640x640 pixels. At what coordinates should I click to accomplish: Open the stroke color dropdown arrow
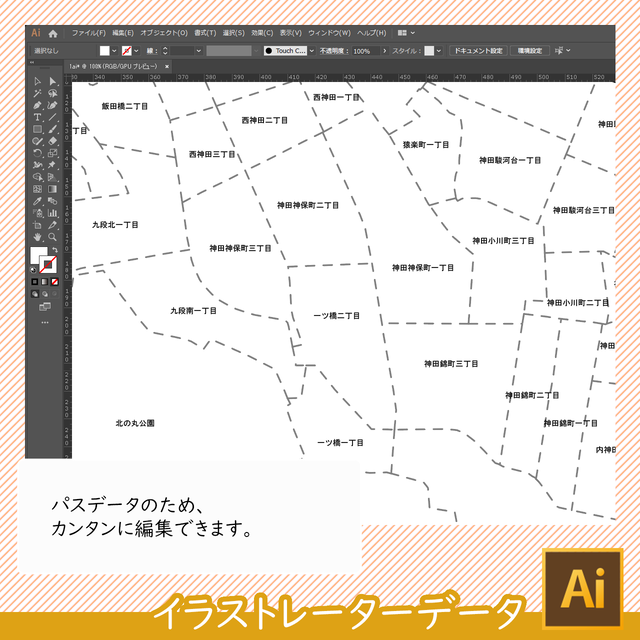136,51
